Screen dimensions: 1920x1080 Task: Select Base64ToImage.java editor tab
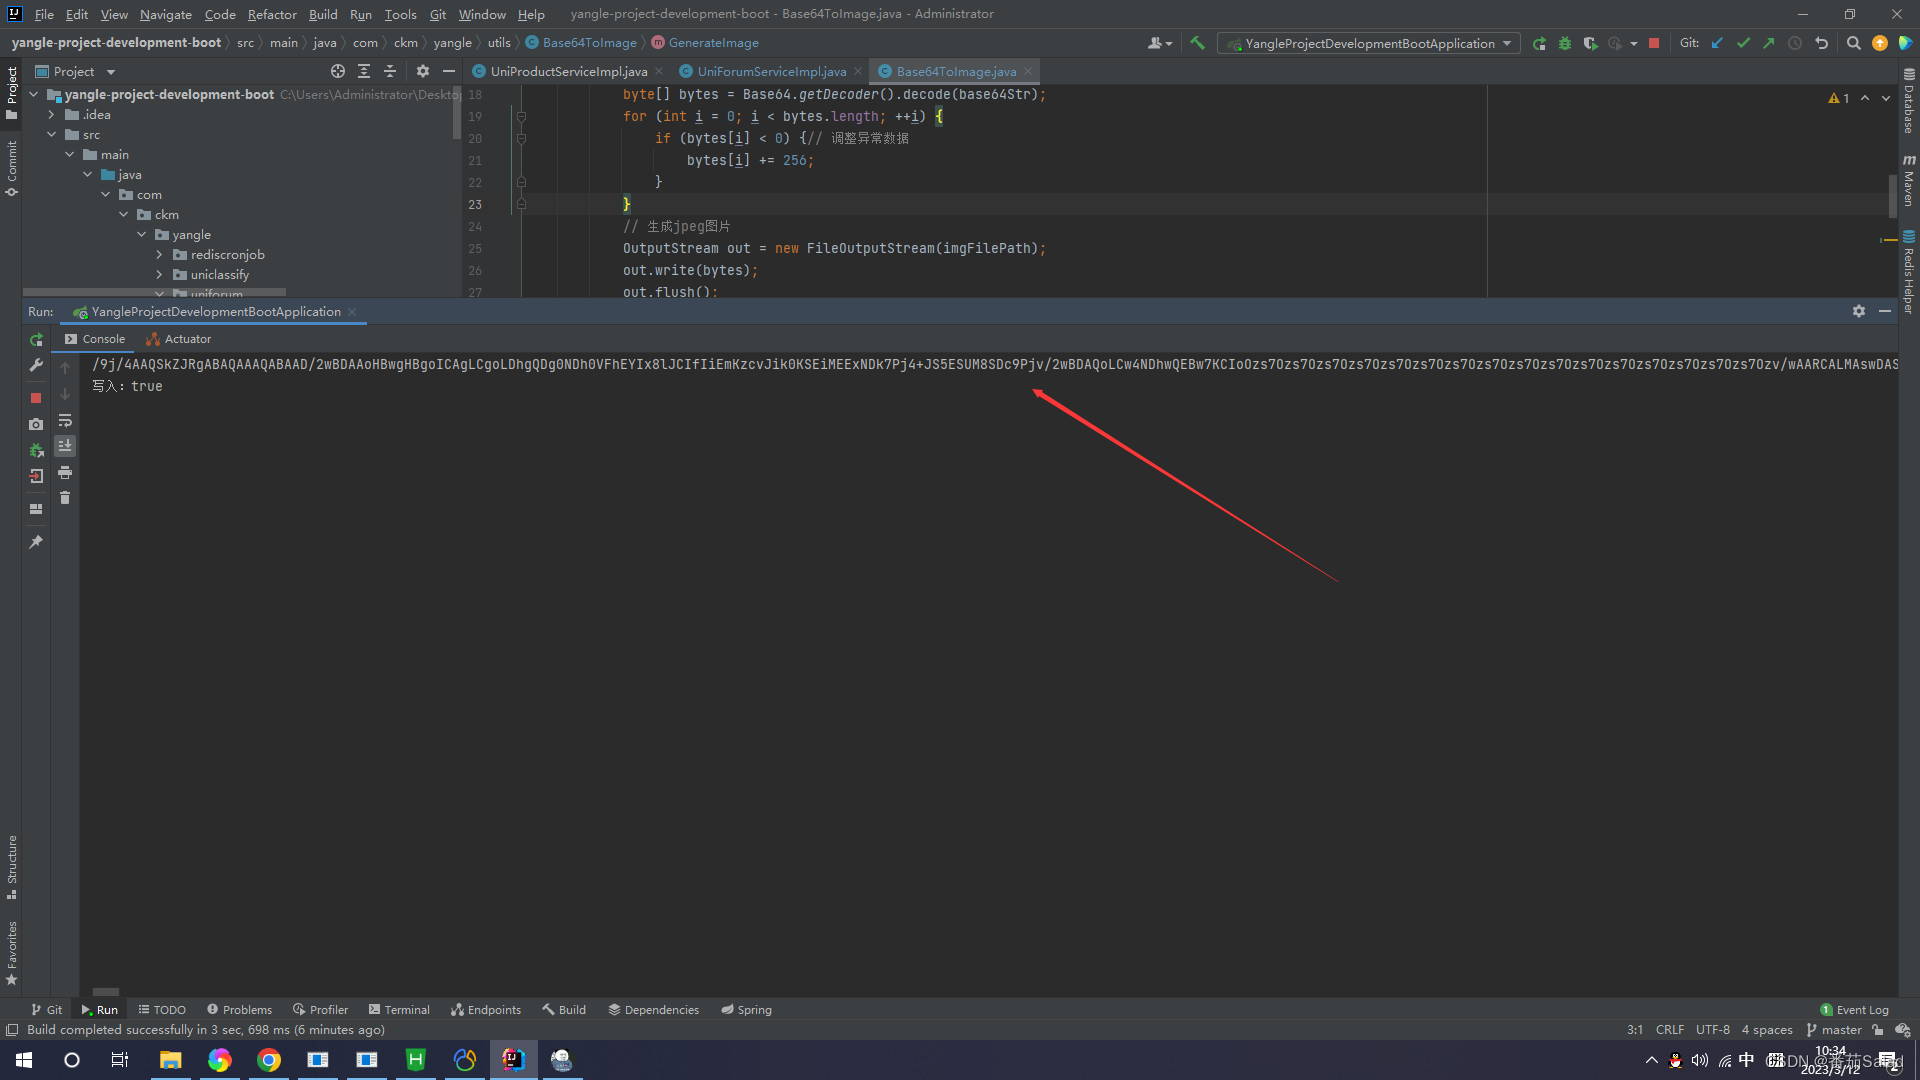point(955,71)
